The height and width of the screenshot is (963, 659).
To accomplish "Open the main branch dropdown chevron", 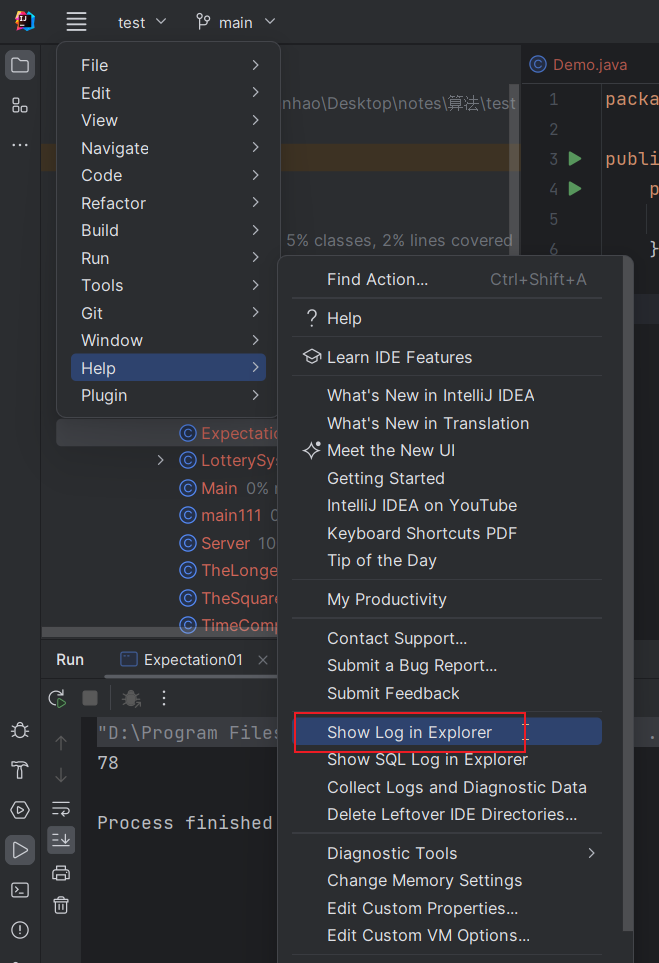I will pyautogui.click(x=270, y=22).
